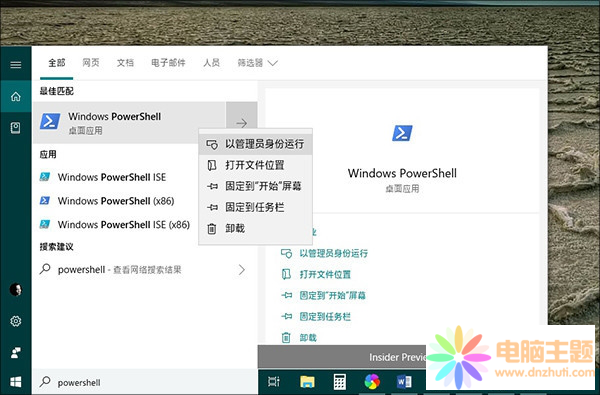Expand the powershell web search suggestion chevron

point(242,270)
